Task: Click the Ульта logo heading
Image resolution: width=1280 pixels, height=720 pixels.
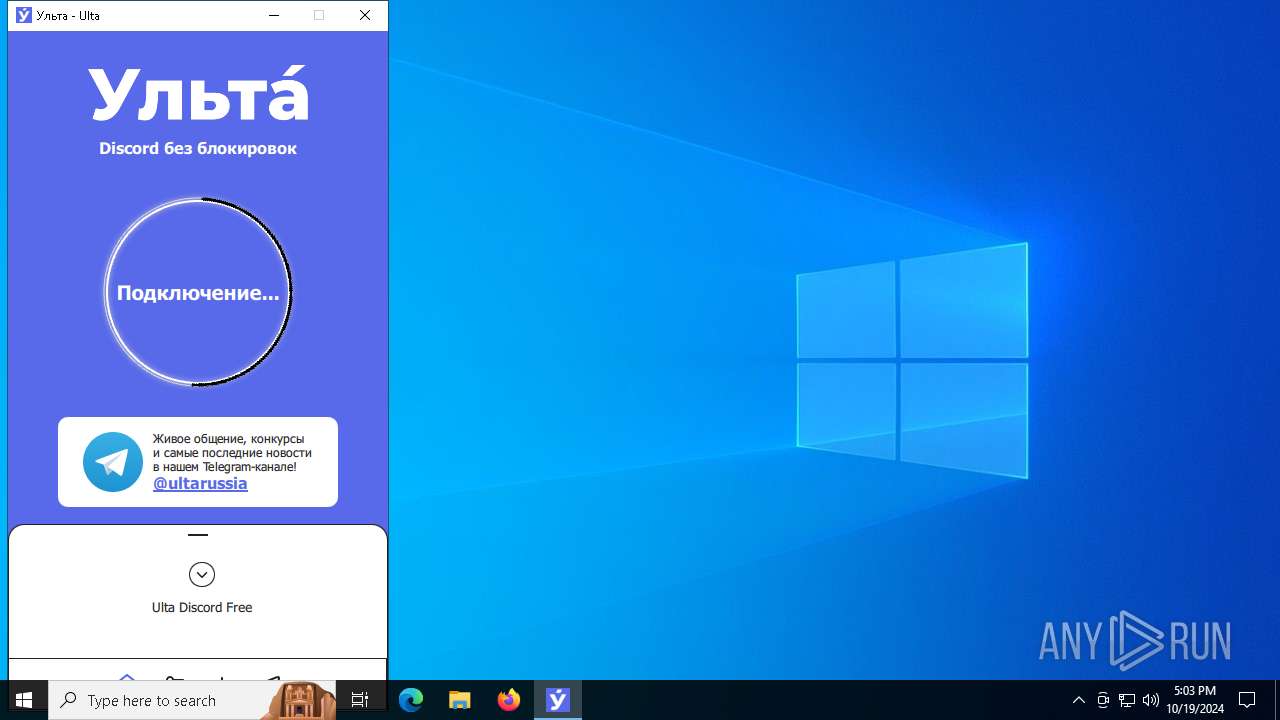Action: tap(198, 94)
